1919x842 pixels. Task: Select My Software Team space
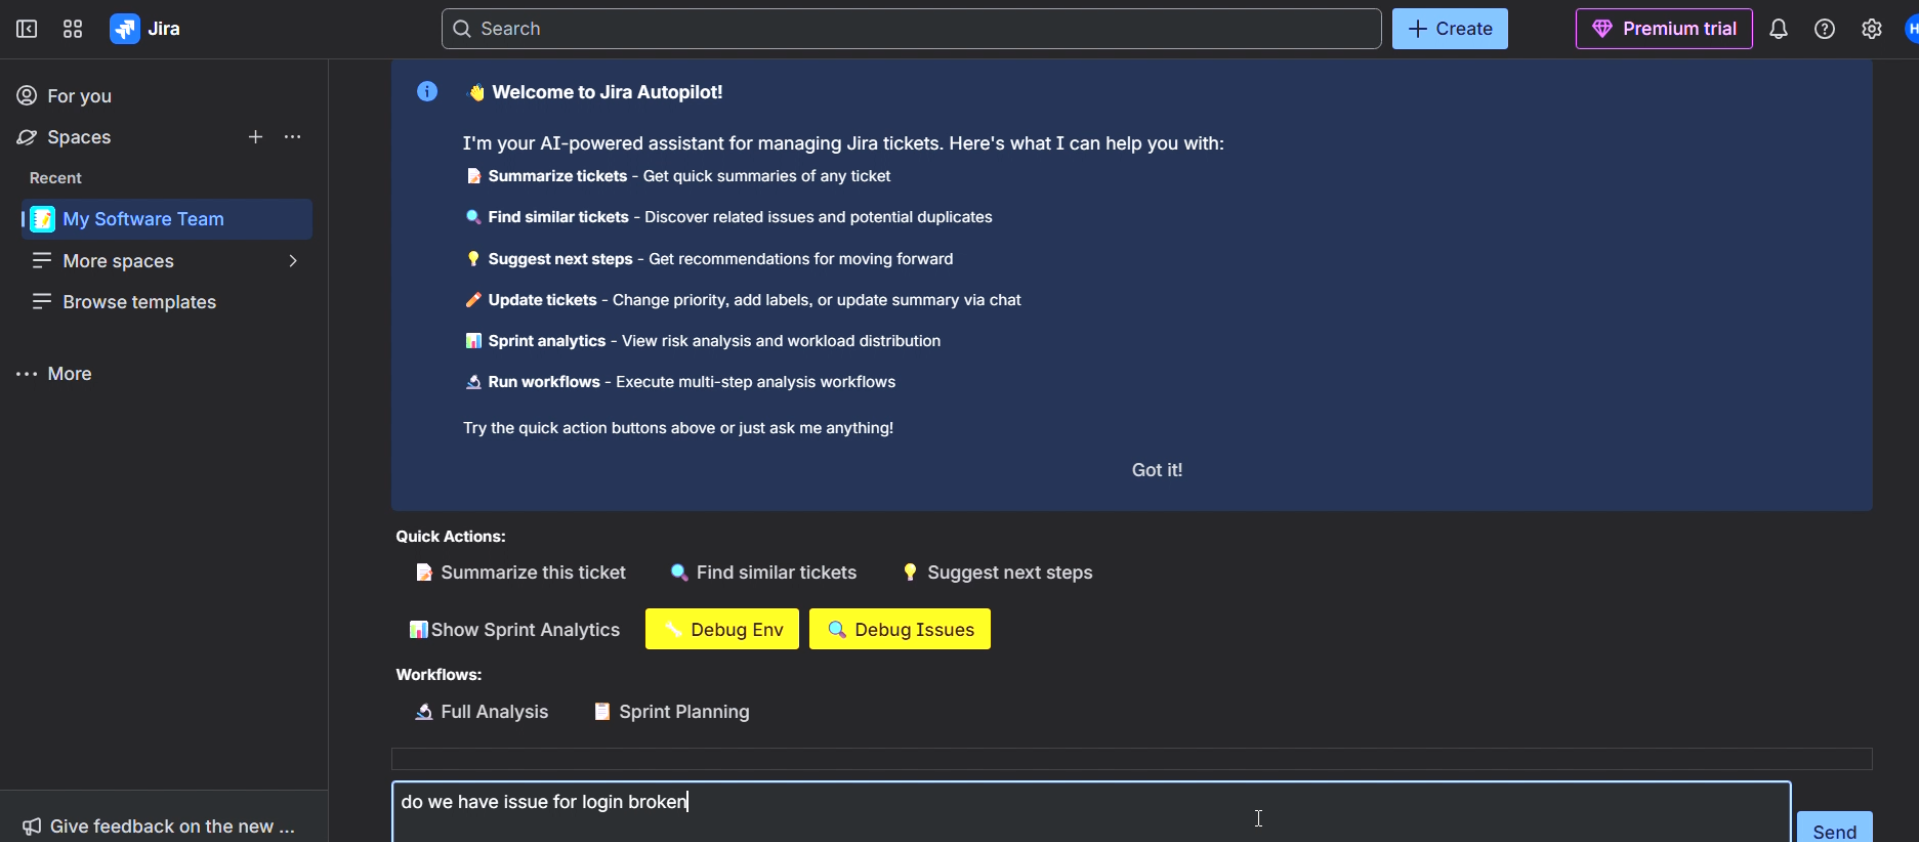click(167, 219)
